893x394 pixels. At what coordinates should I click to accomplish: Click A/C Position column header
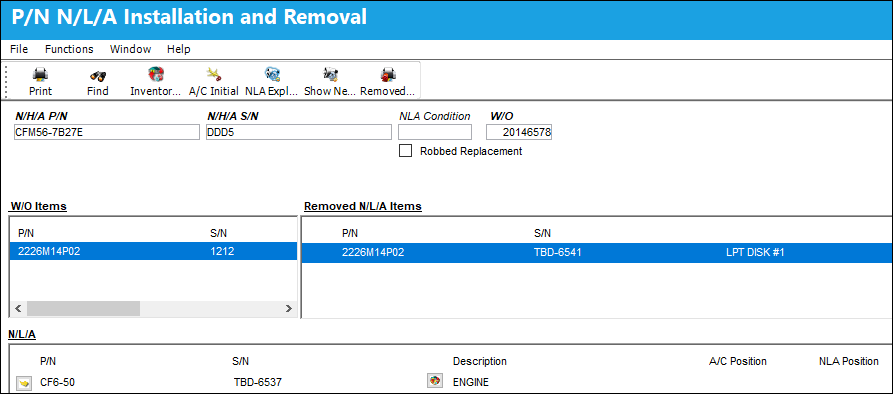point(738,362)
